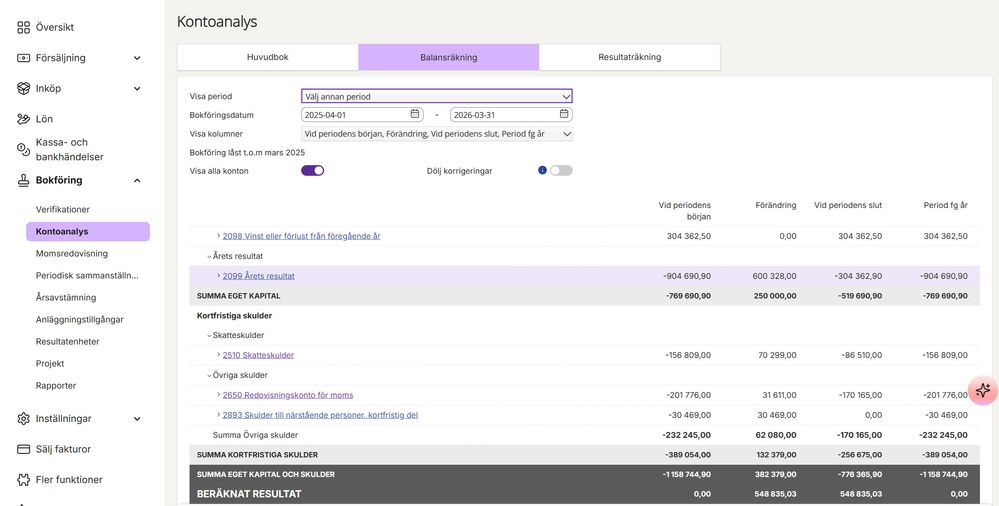The height and width of the screenshot is (506, 999).
Task: Expand account 2098 row arrow
Action: click(x=218, y=236)
